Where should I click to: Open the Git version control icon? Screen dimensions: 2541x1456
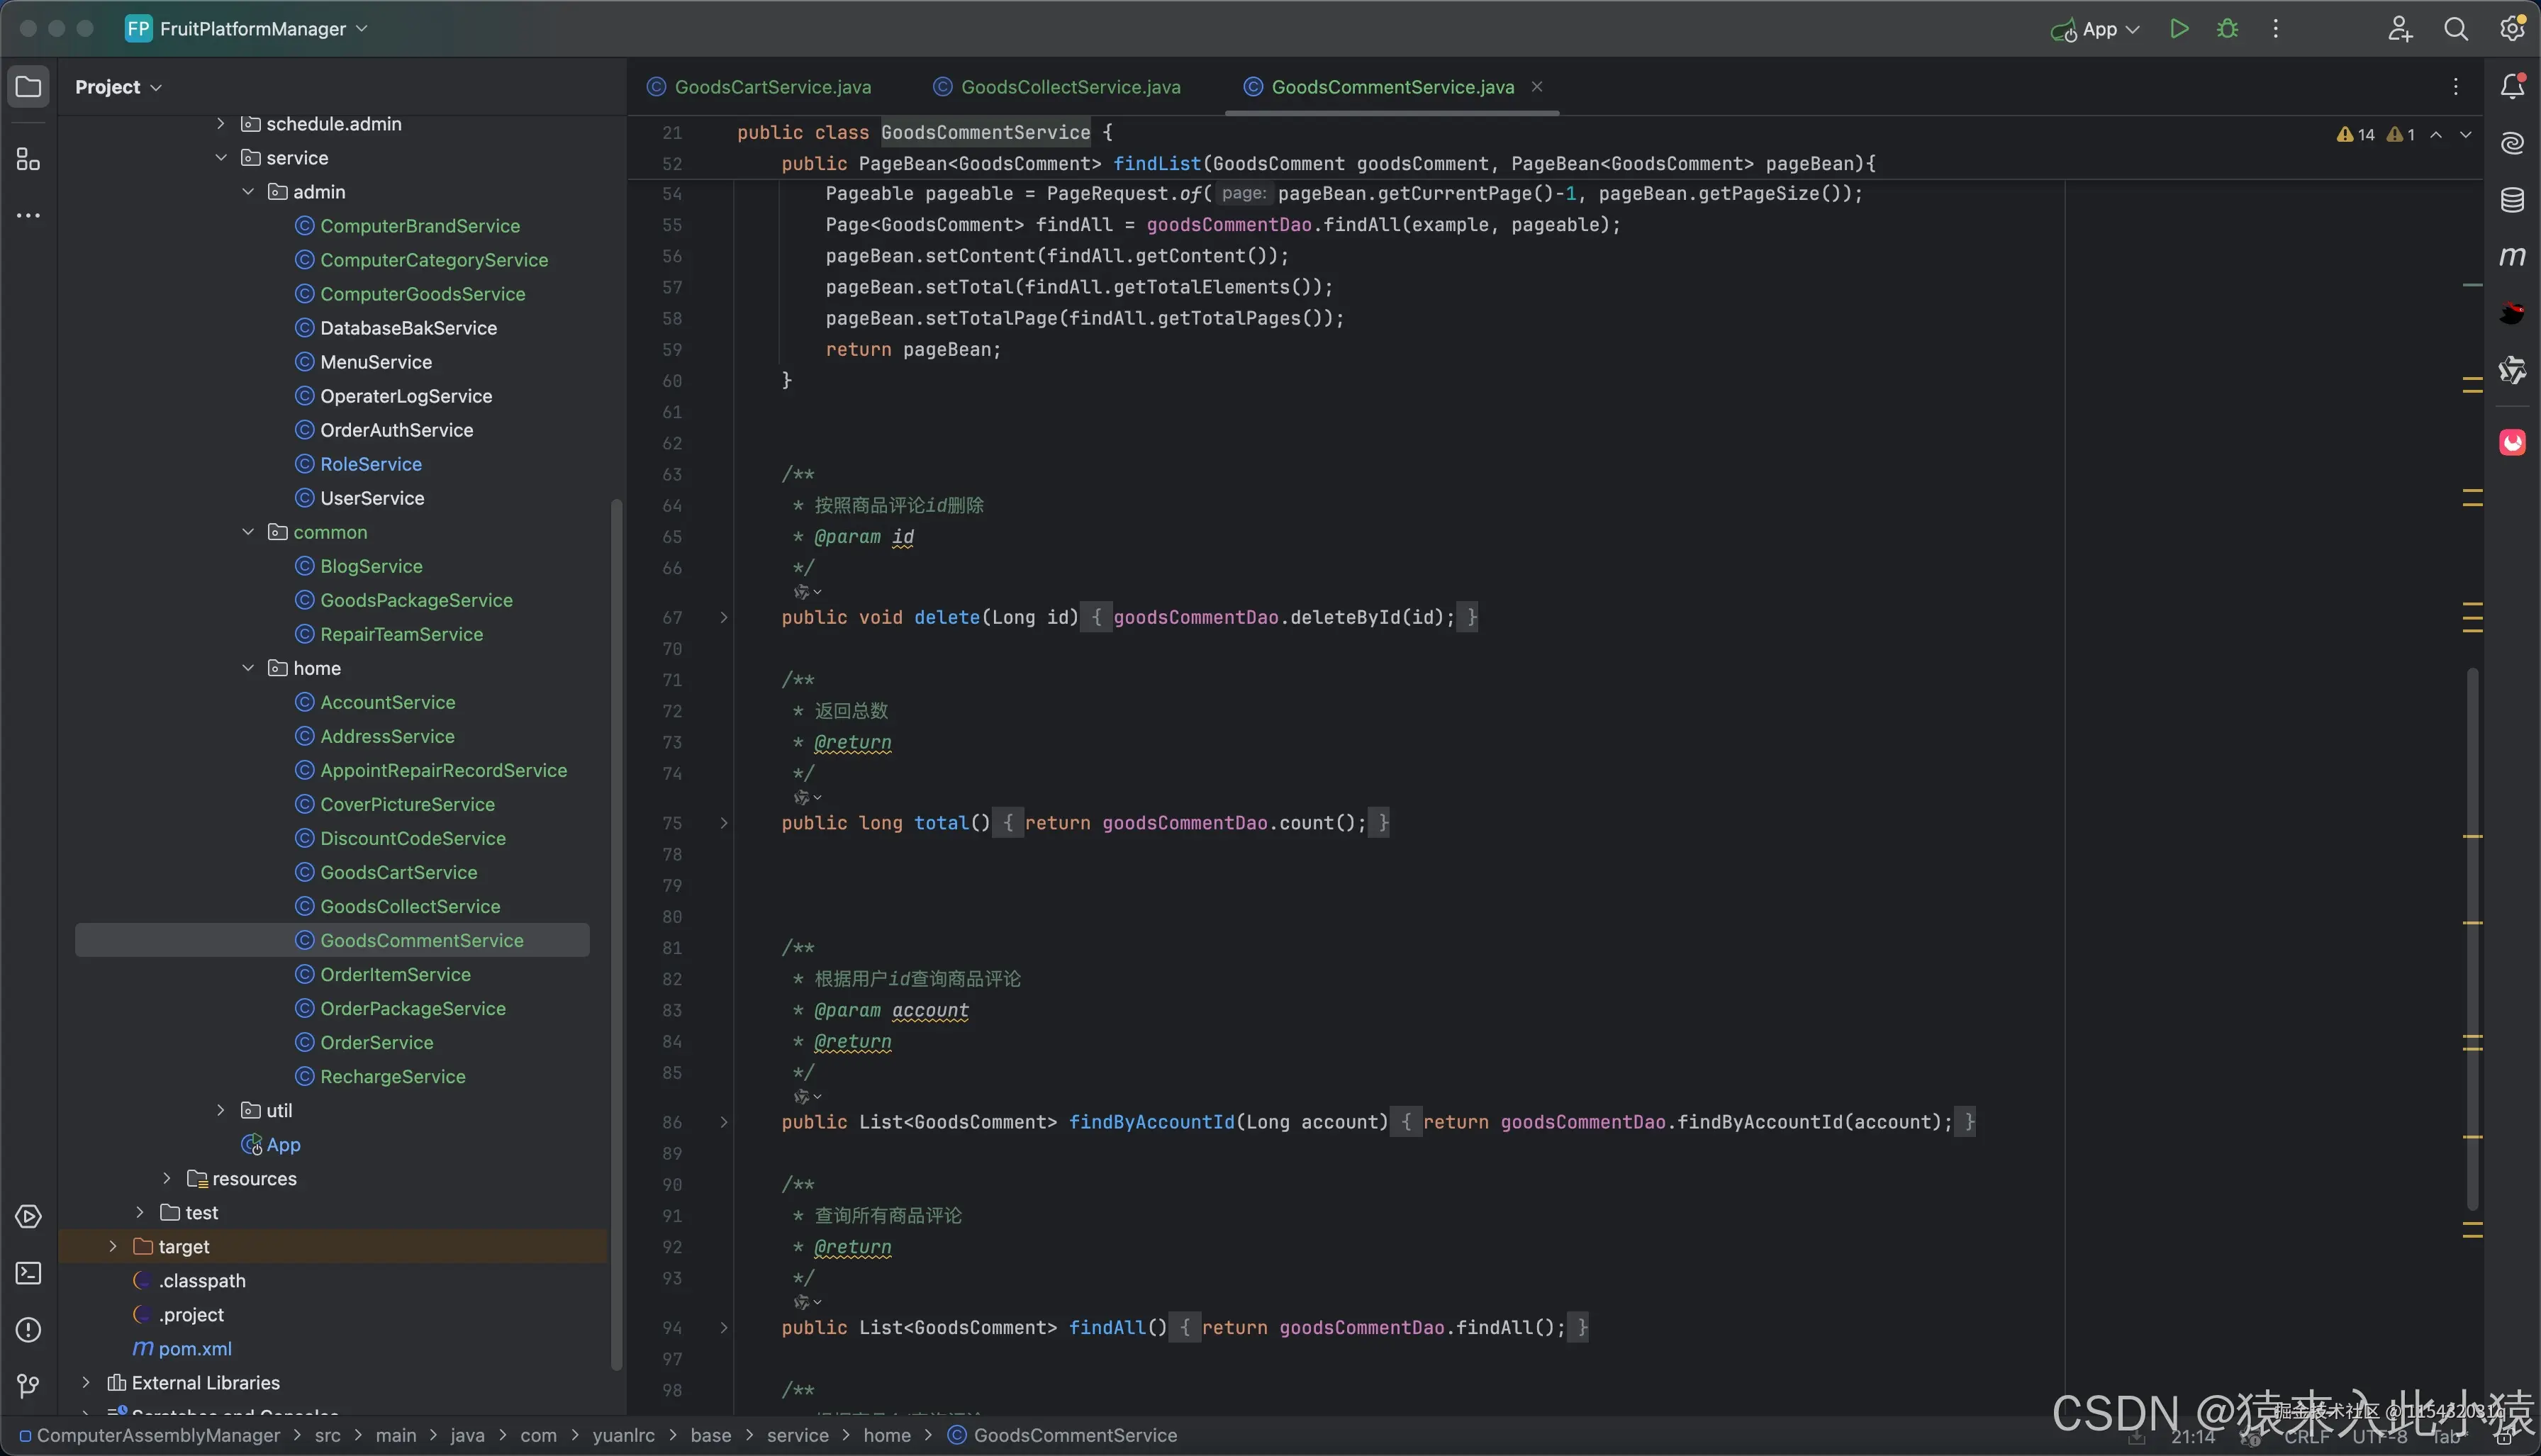pyautogui.click(x=28, y=1385)
